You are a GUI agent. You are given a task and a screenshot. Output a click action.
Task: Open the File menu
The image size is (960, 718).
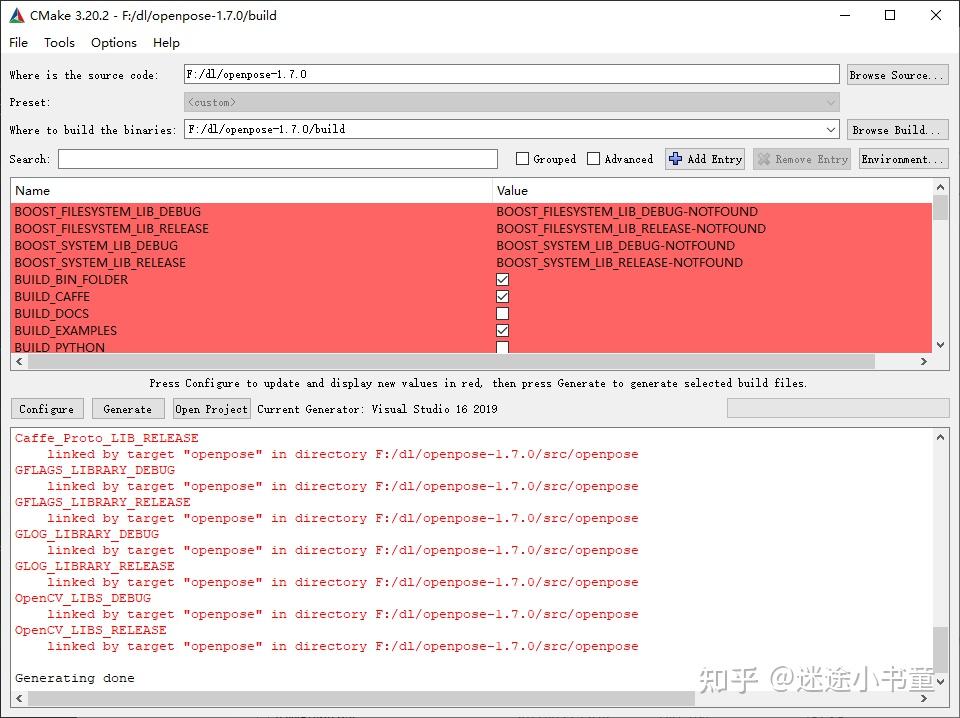click(x=18, y=42)
